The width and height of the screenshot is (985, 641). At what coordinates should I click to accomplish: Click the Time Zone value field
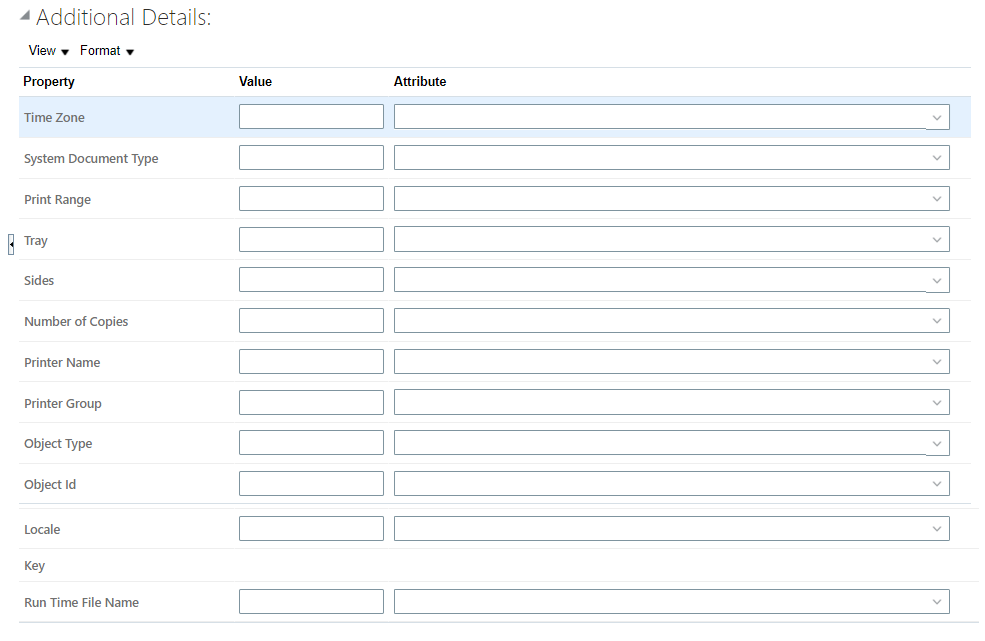(x=311, y=117)
